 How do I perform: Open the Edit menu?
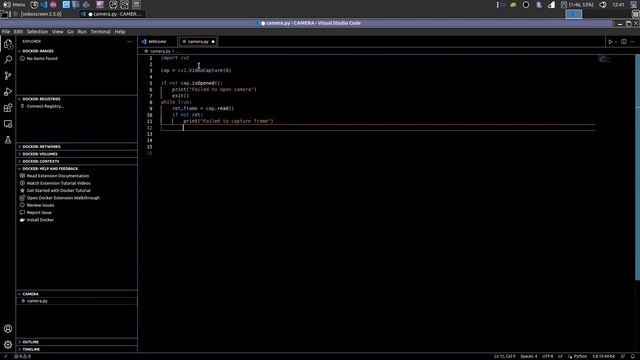pyautogui.click(x=18, y=31)
